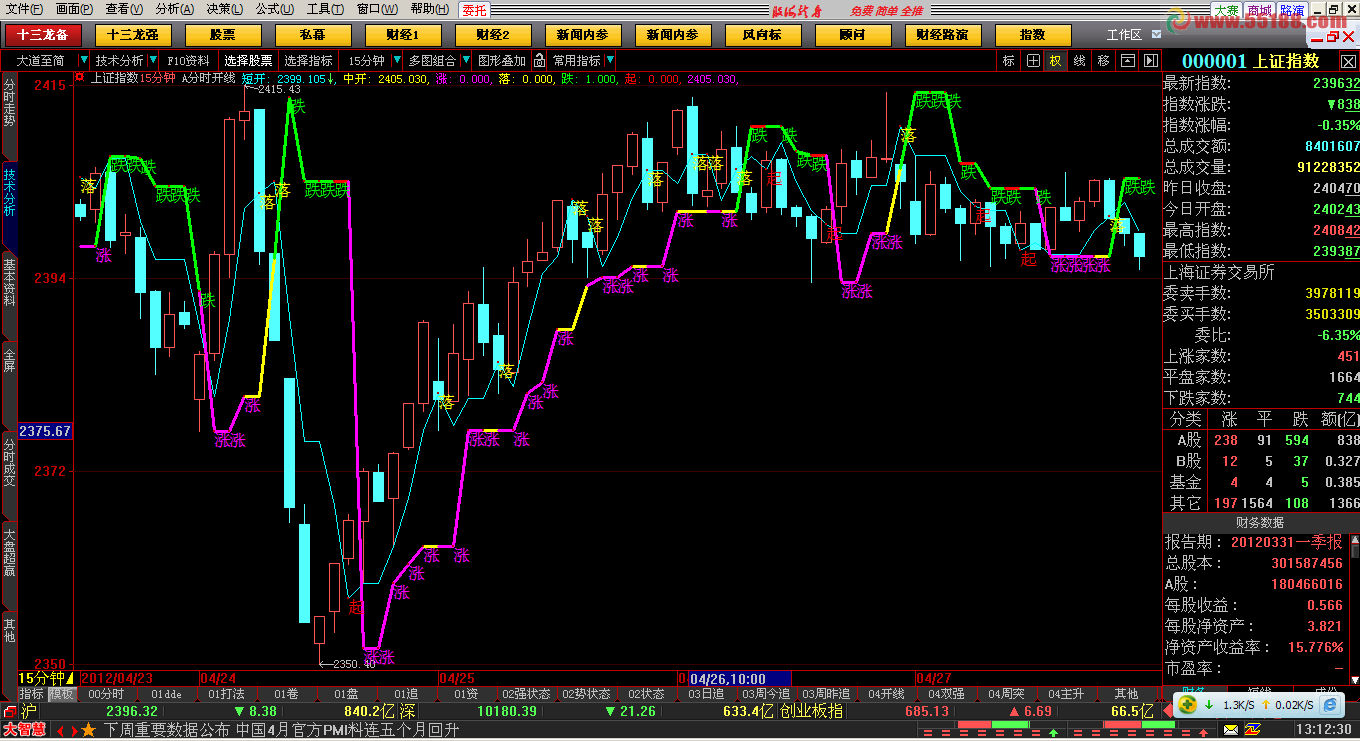This screenshot has height=741, width=1360.
Task: Click the grid crosshair chart icon
Action: pyautogui.click(x=1032, y=60)
